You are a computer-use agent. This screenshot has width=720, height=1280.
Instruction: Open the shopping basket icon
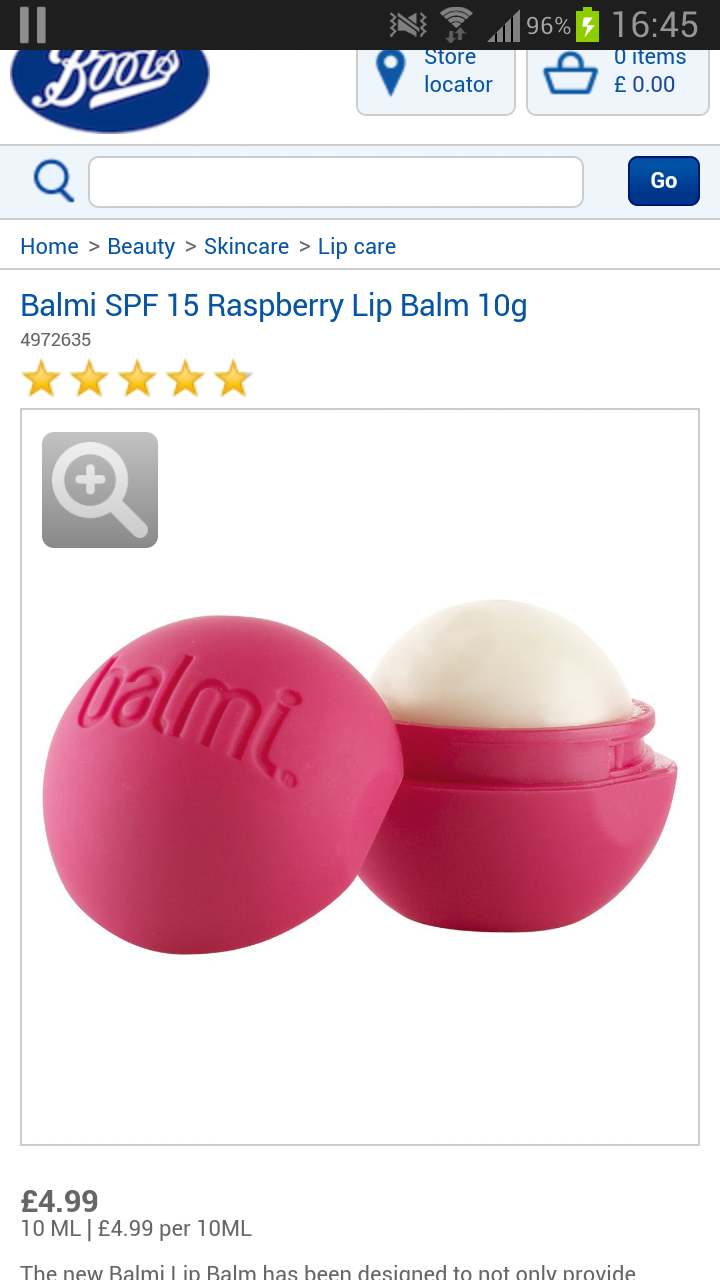point(570,74)
